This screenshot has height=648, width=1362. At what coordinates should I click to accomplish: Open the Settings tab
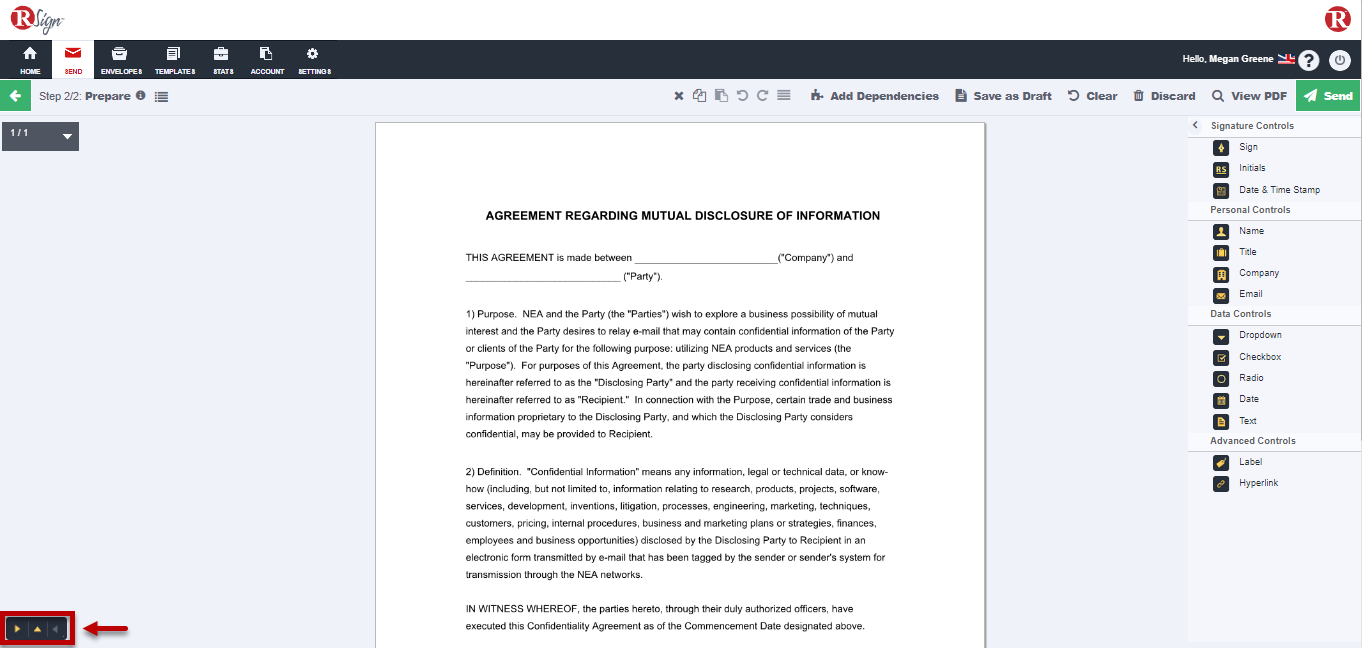(313, 60)
